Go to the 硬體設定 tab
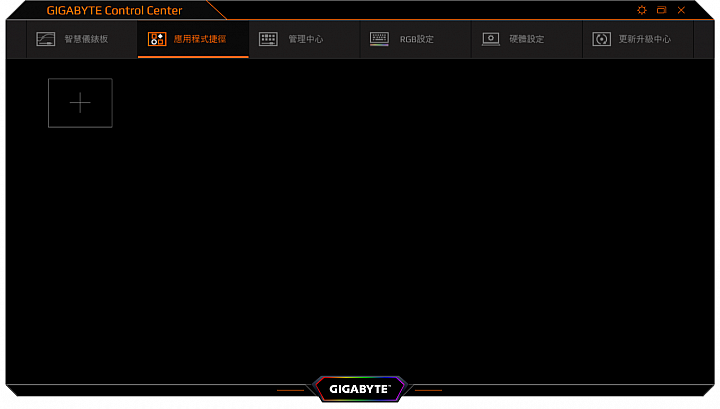Screen dimensions: 720x409 [527, 39]
